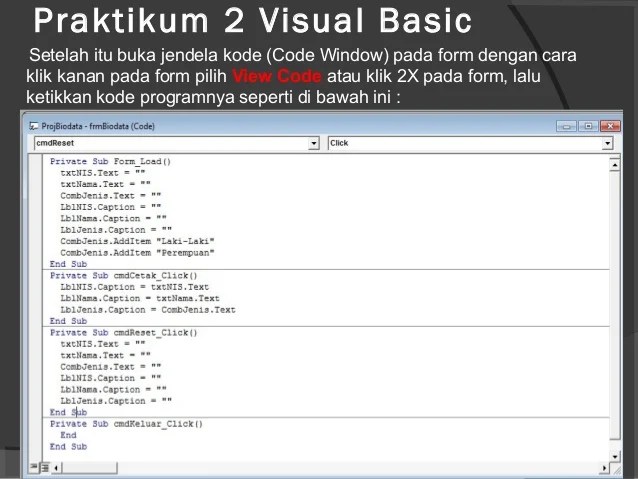Click the line 'LblNIS.Caption = txtNIS.Text'
The width and height of the screenshot is (638, 479).
134,287
